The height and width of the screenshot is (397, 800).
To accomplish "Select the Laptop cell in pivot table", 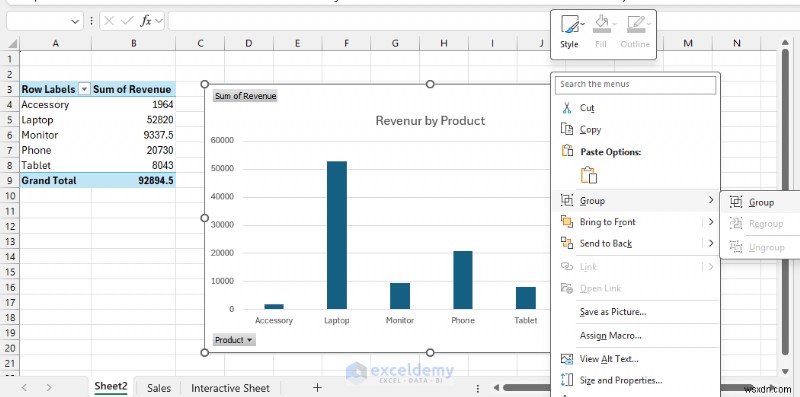I will 56,120.
